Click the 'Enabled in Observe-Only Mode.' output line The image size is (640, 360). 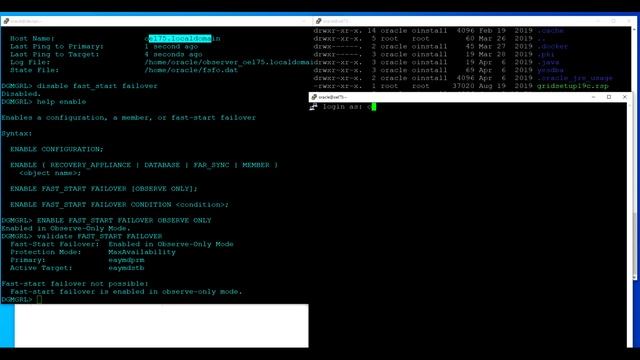point(66,229)
